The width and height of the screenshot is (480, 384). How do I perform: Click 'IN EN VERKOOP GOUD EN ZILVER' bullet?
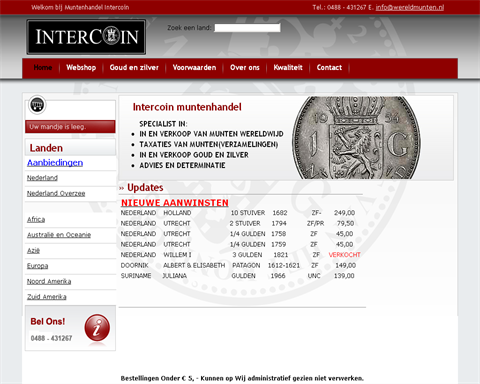tap(194, 155)
